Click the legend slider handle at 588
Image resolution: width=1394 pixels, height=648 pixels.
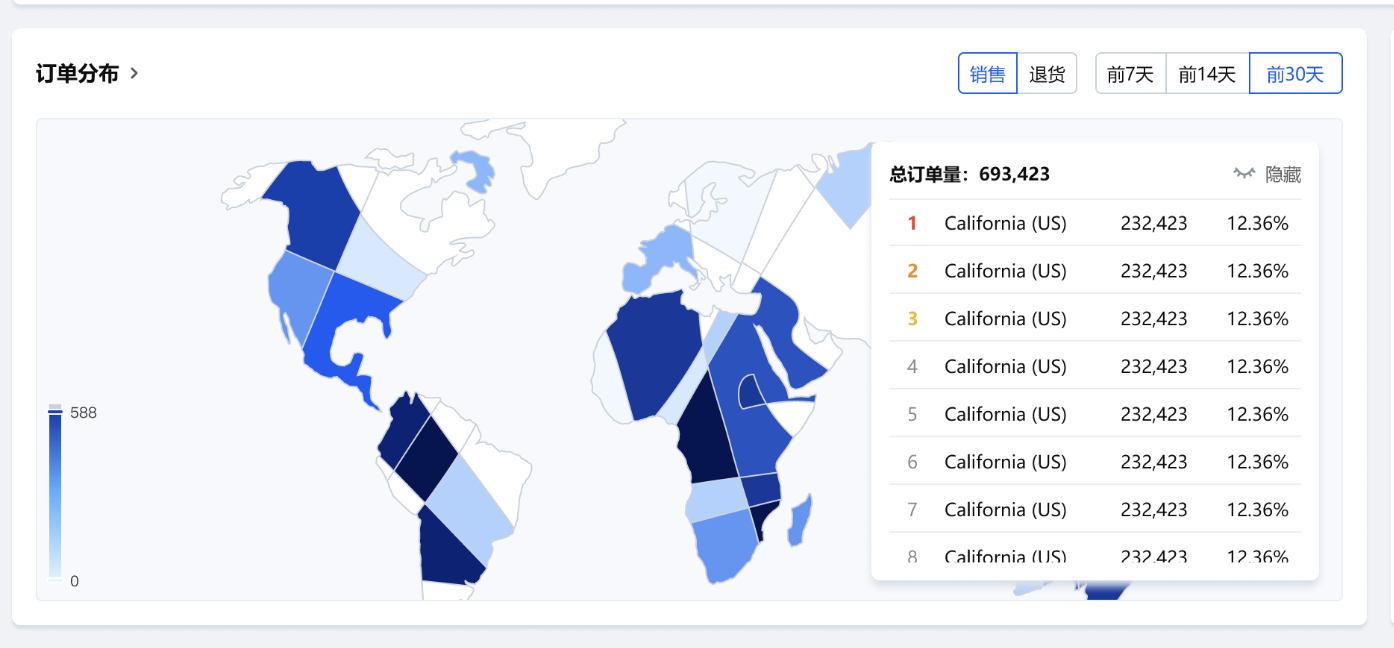[x=55, y=412]
